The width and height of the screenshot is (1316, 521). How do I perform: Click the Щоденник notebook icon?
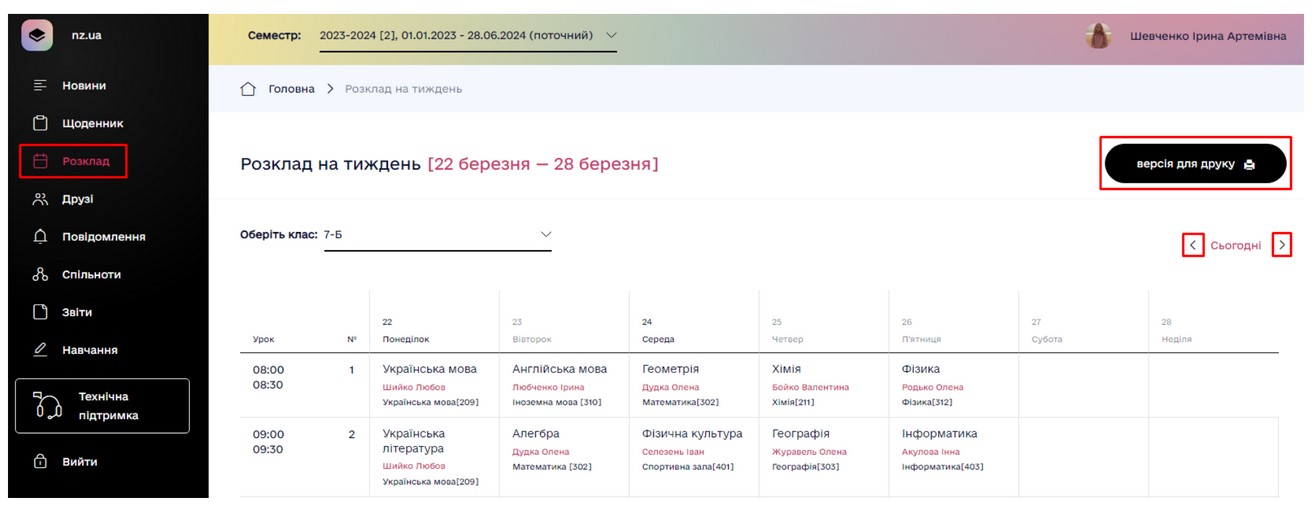click(40, 124)
